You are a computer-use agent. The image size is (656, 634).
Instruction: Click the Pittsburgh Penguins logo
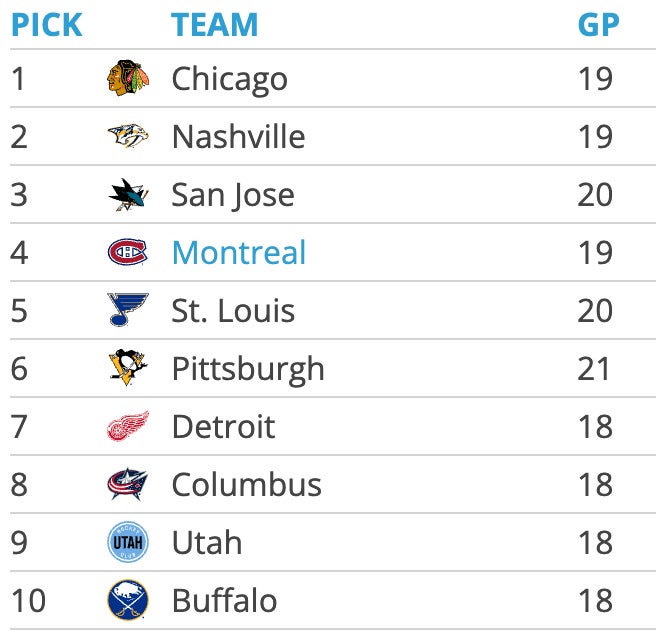pyautogui.click(x=128, y=369)
